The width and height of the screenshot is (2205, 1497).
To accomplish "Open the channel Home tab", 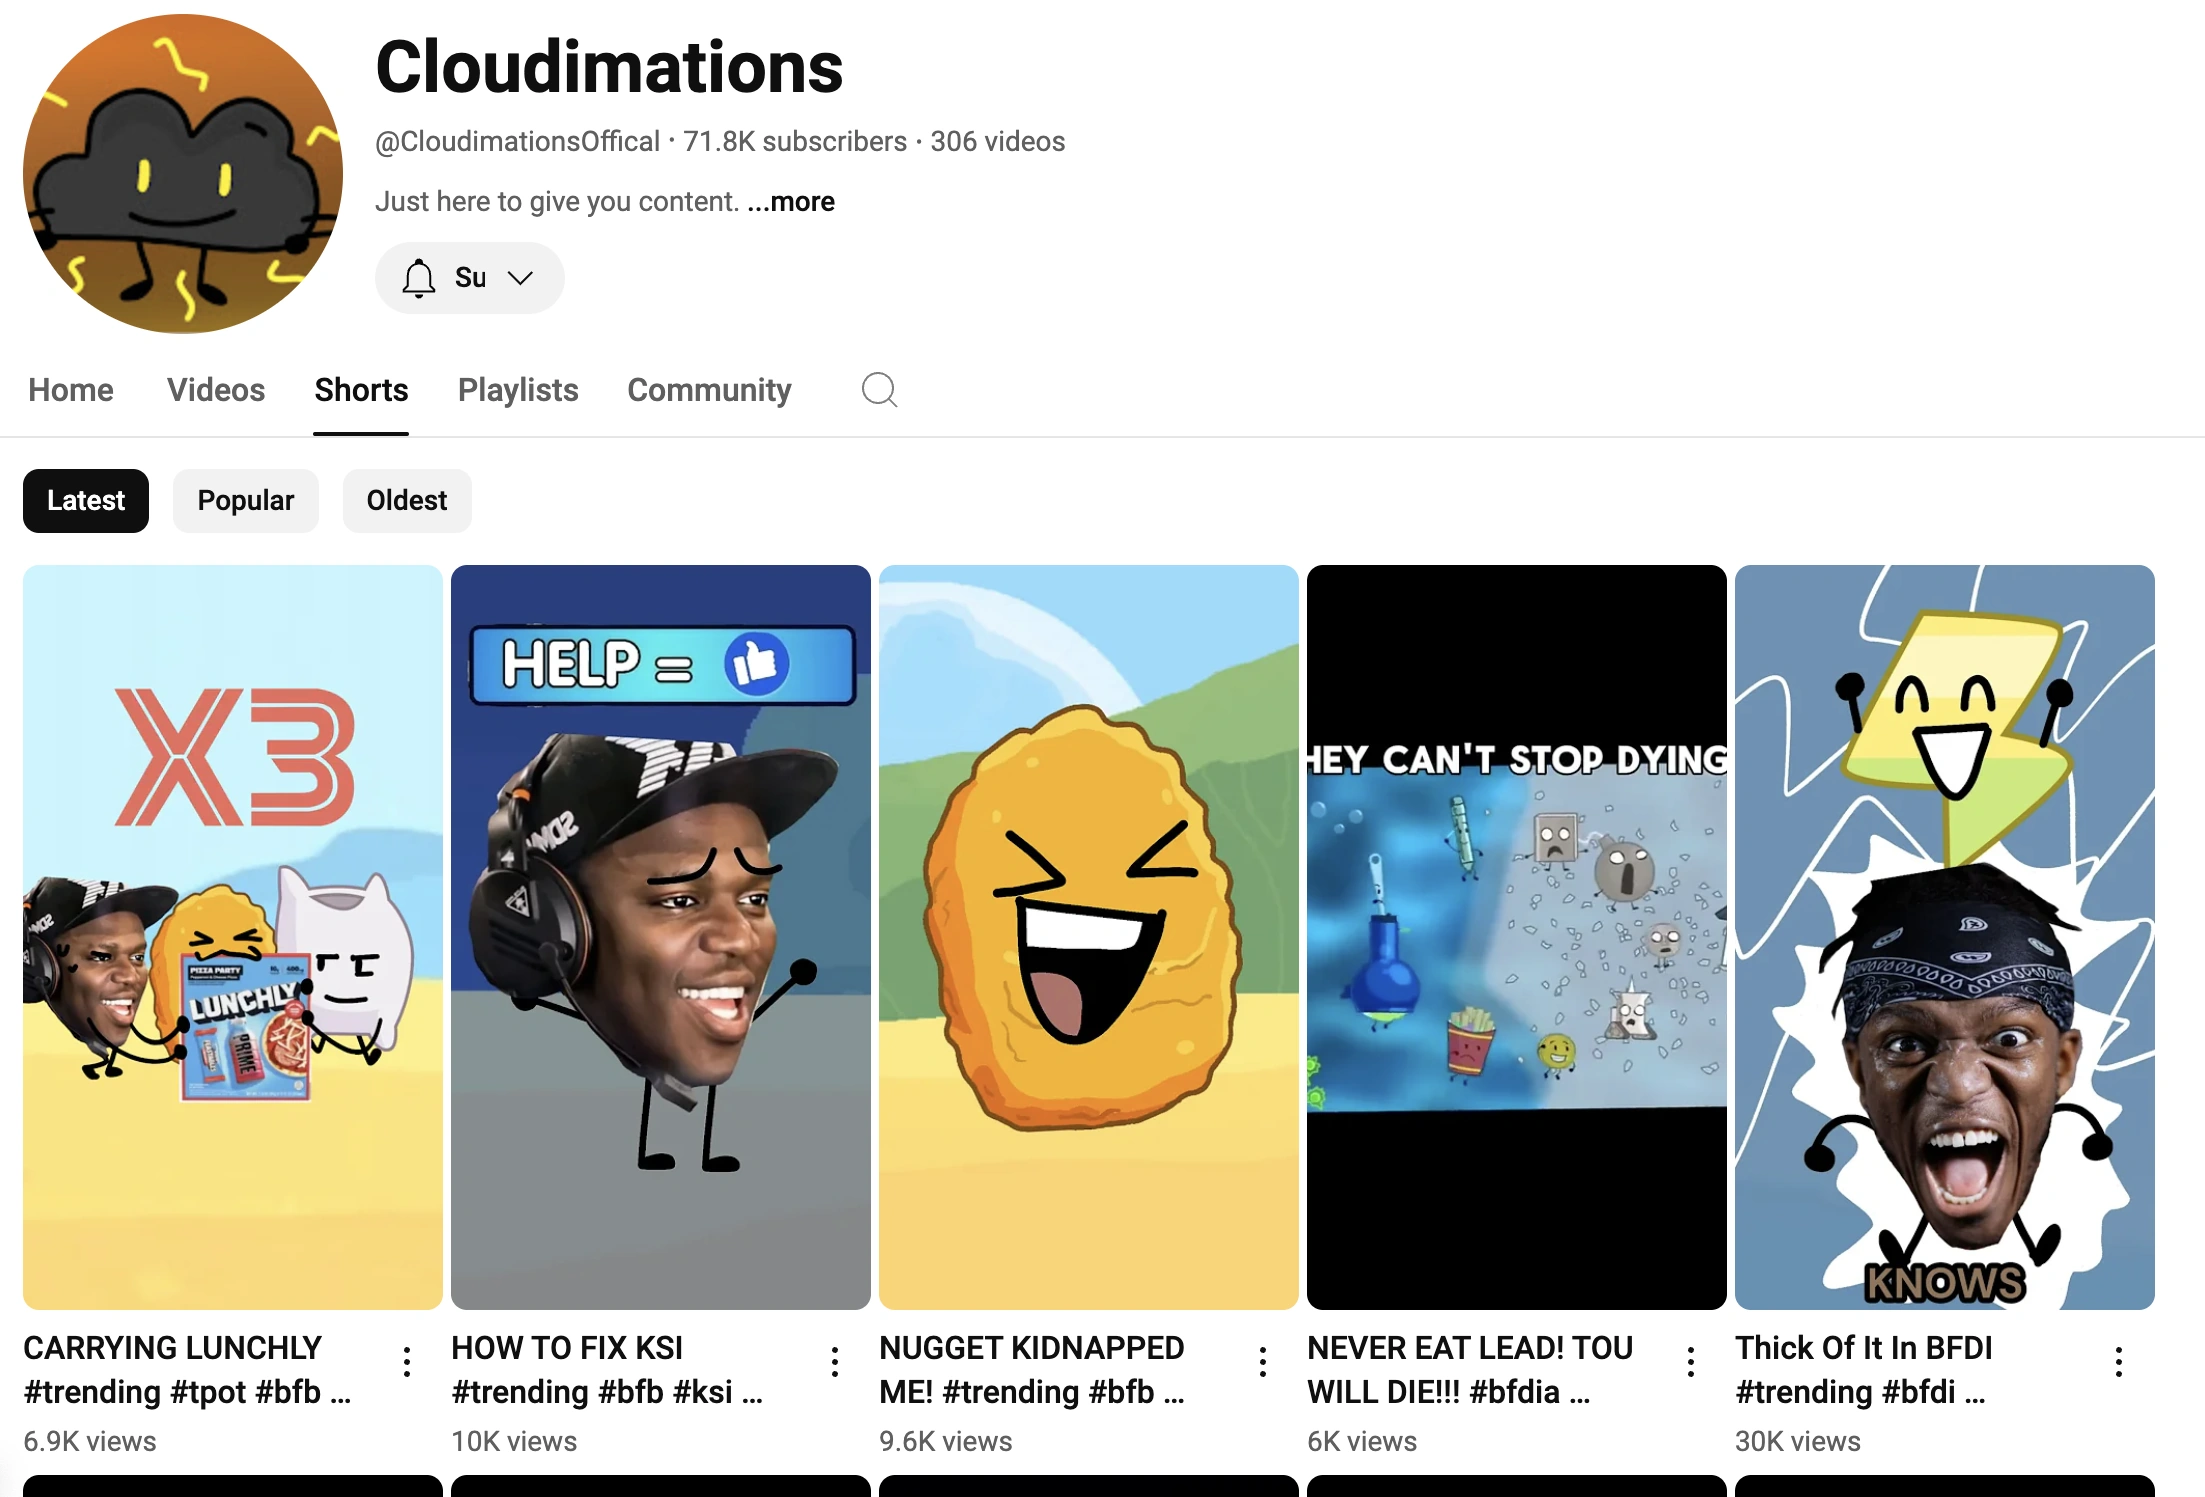I will pyautogui.click(x=71, y=389).
